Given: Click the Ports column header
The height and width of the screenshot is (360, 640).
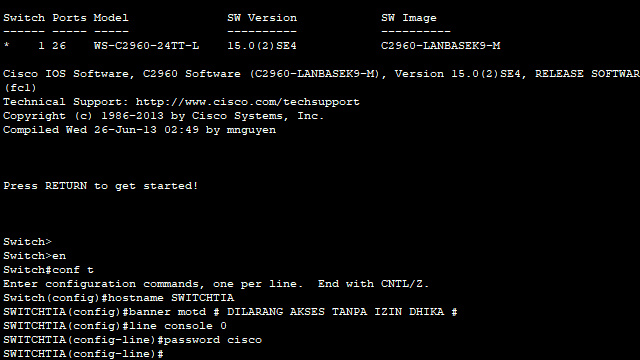Looking at the screenshot, I should [x=69, y=18].
